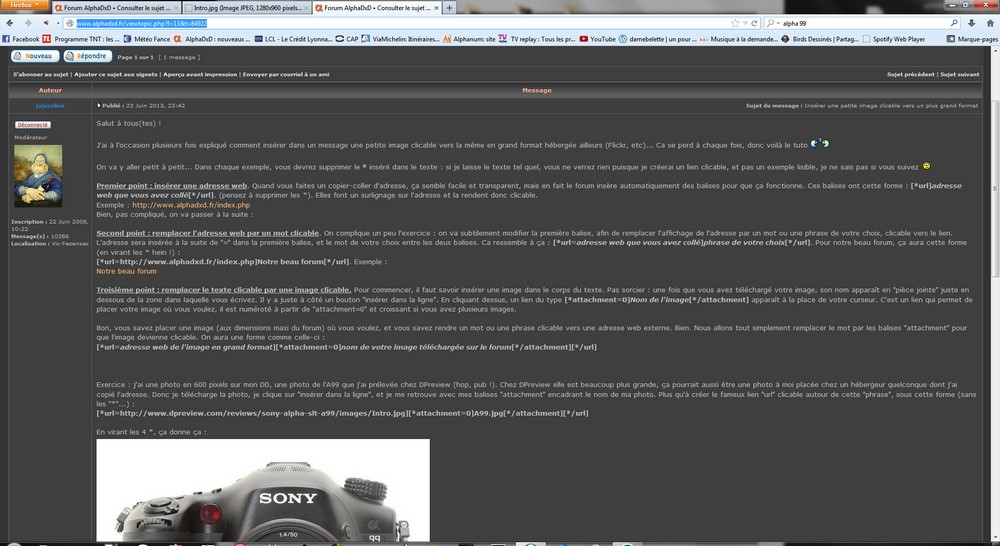Open damebelette bookmark

658,39
